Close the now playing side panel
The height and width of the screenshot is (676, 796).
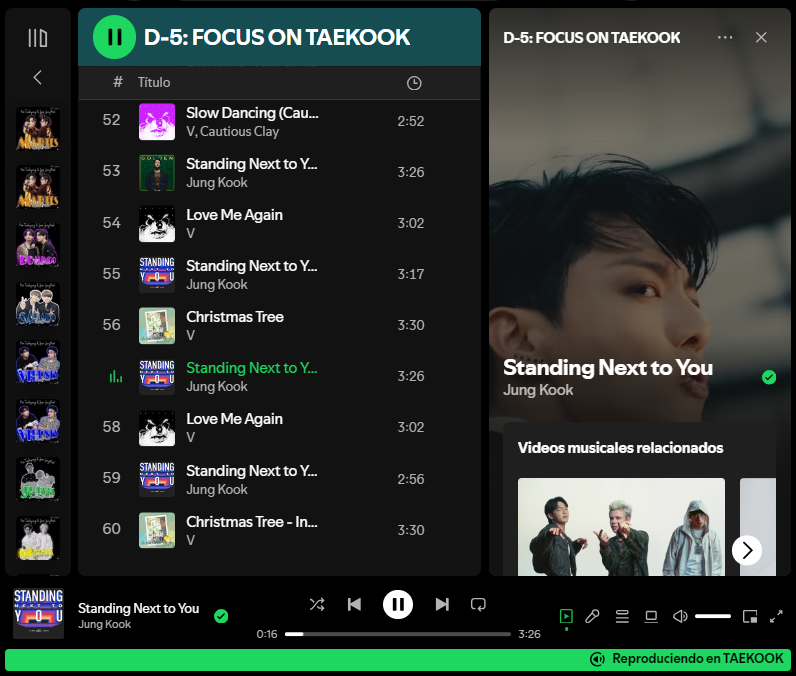click(x=760, y=37)
